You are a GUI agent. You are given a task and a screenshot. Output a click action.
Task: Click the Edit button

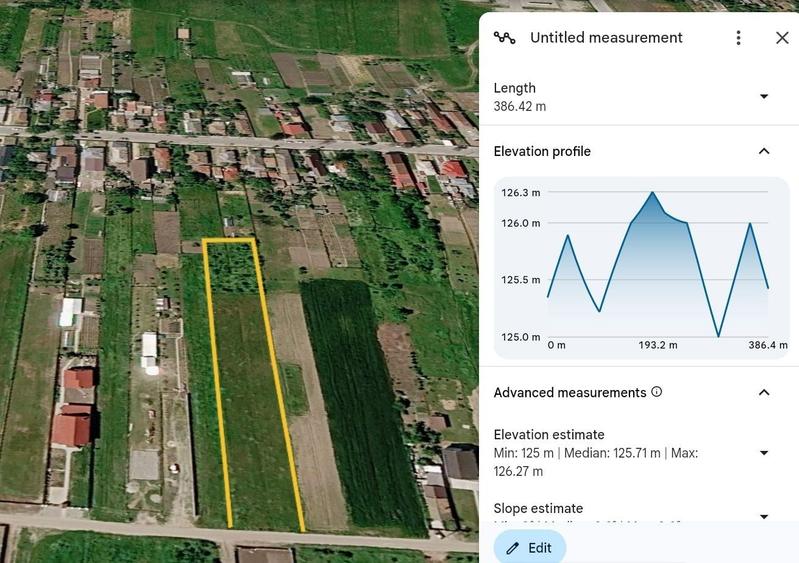530,548
